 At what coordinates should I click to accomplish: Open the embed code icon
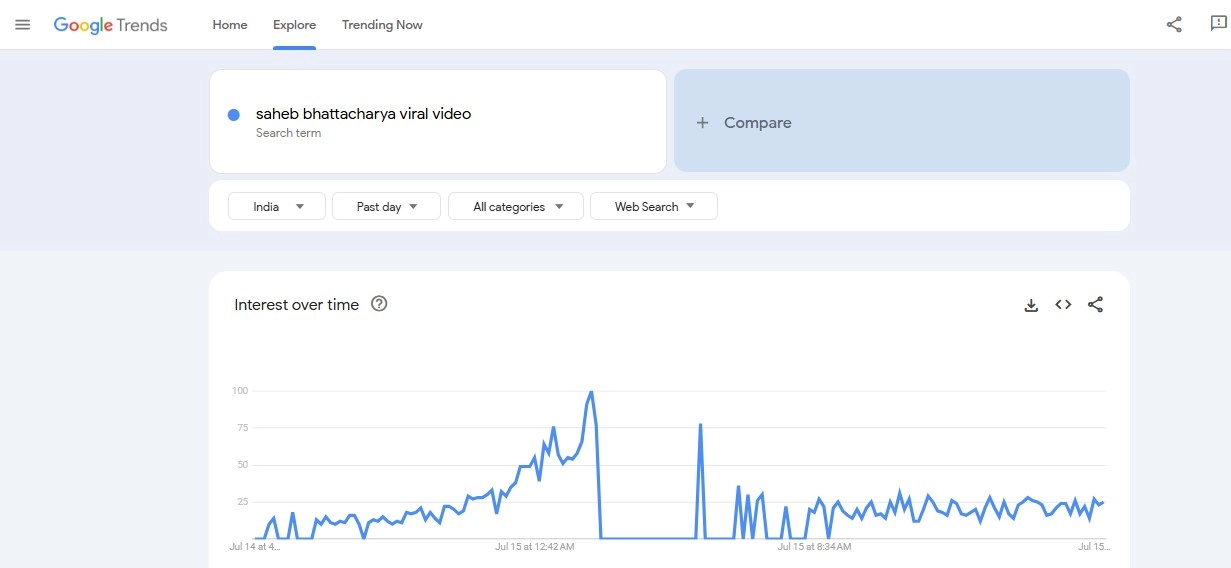tap(1063, 305)
